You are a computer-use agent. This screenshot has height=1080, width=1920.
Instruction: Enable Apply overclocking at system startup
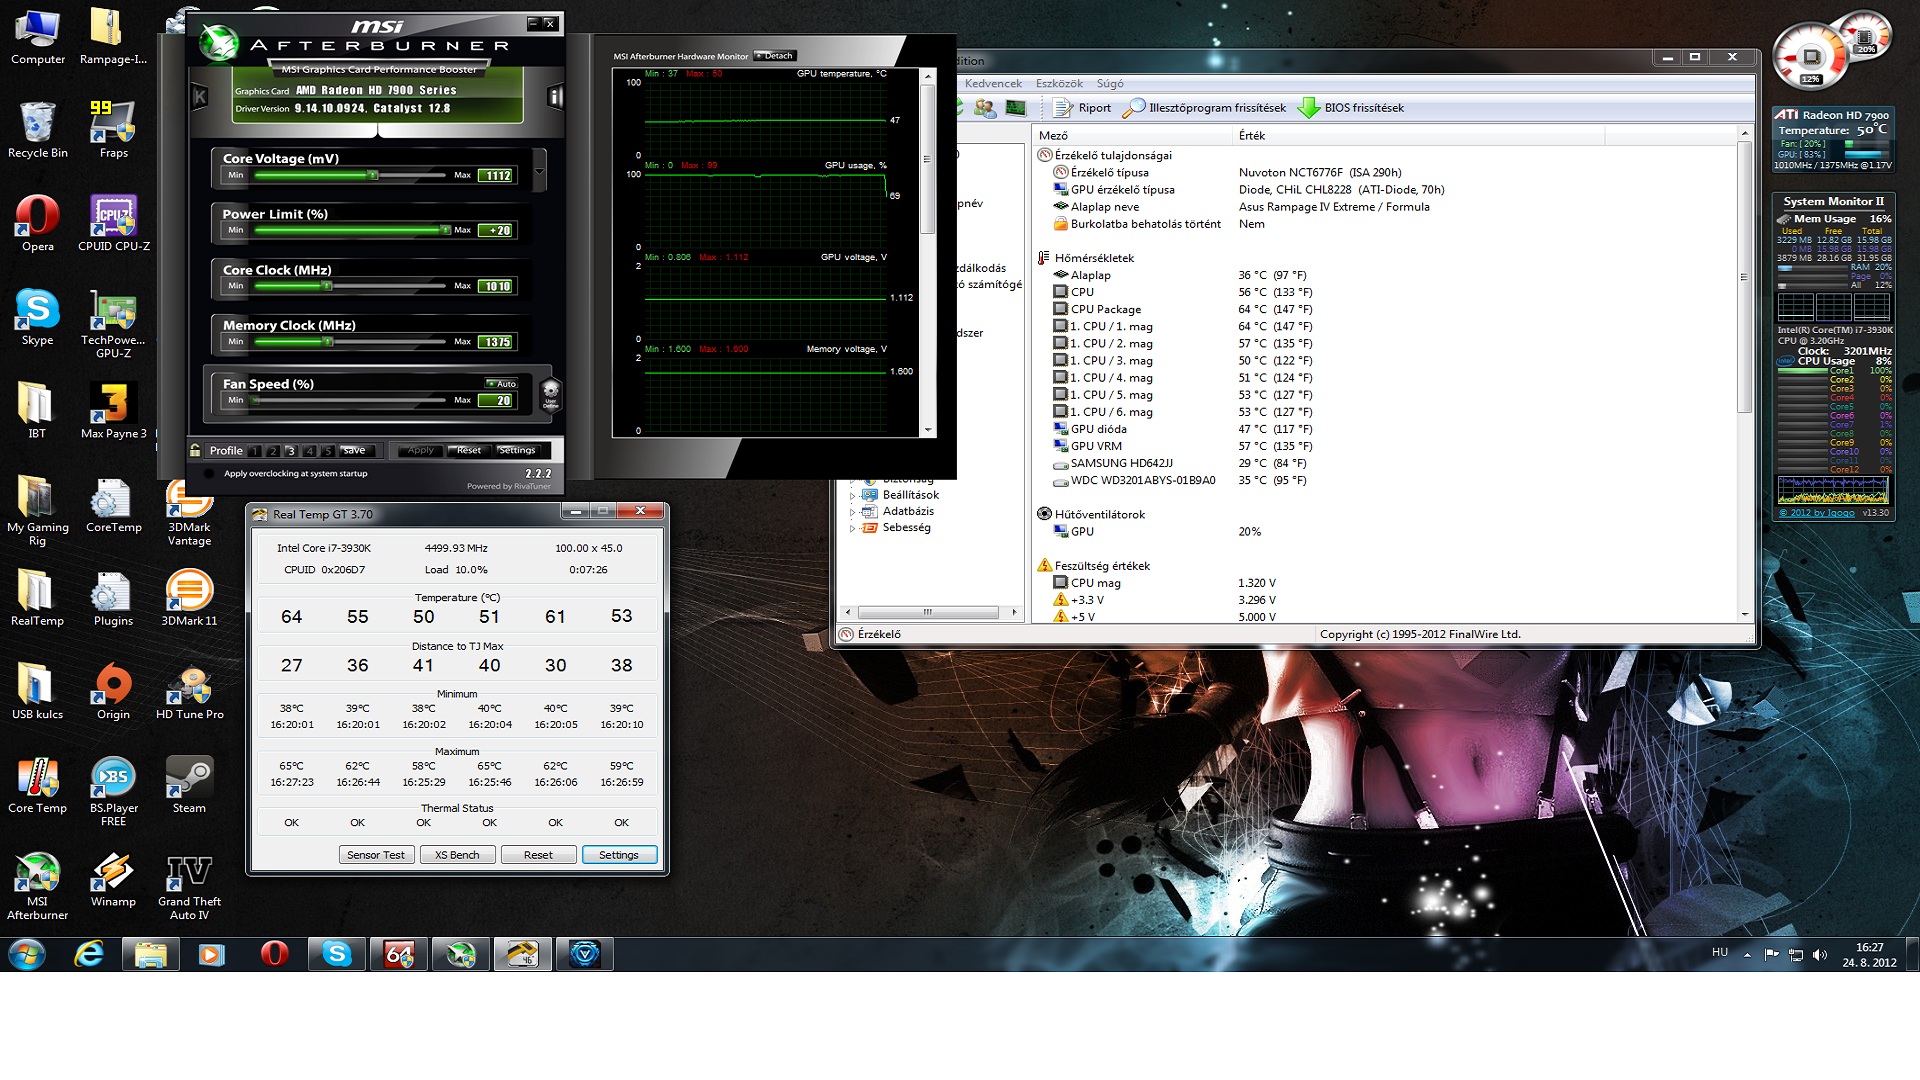209,474
